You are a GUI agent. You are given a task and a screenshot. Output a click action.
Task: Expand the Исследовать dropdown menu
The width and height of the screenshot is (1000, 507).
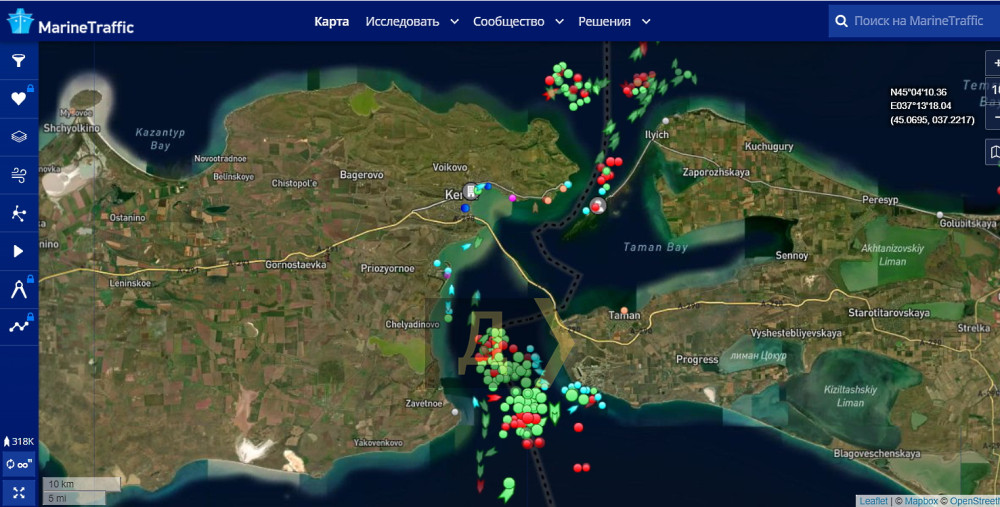[412, 21]
